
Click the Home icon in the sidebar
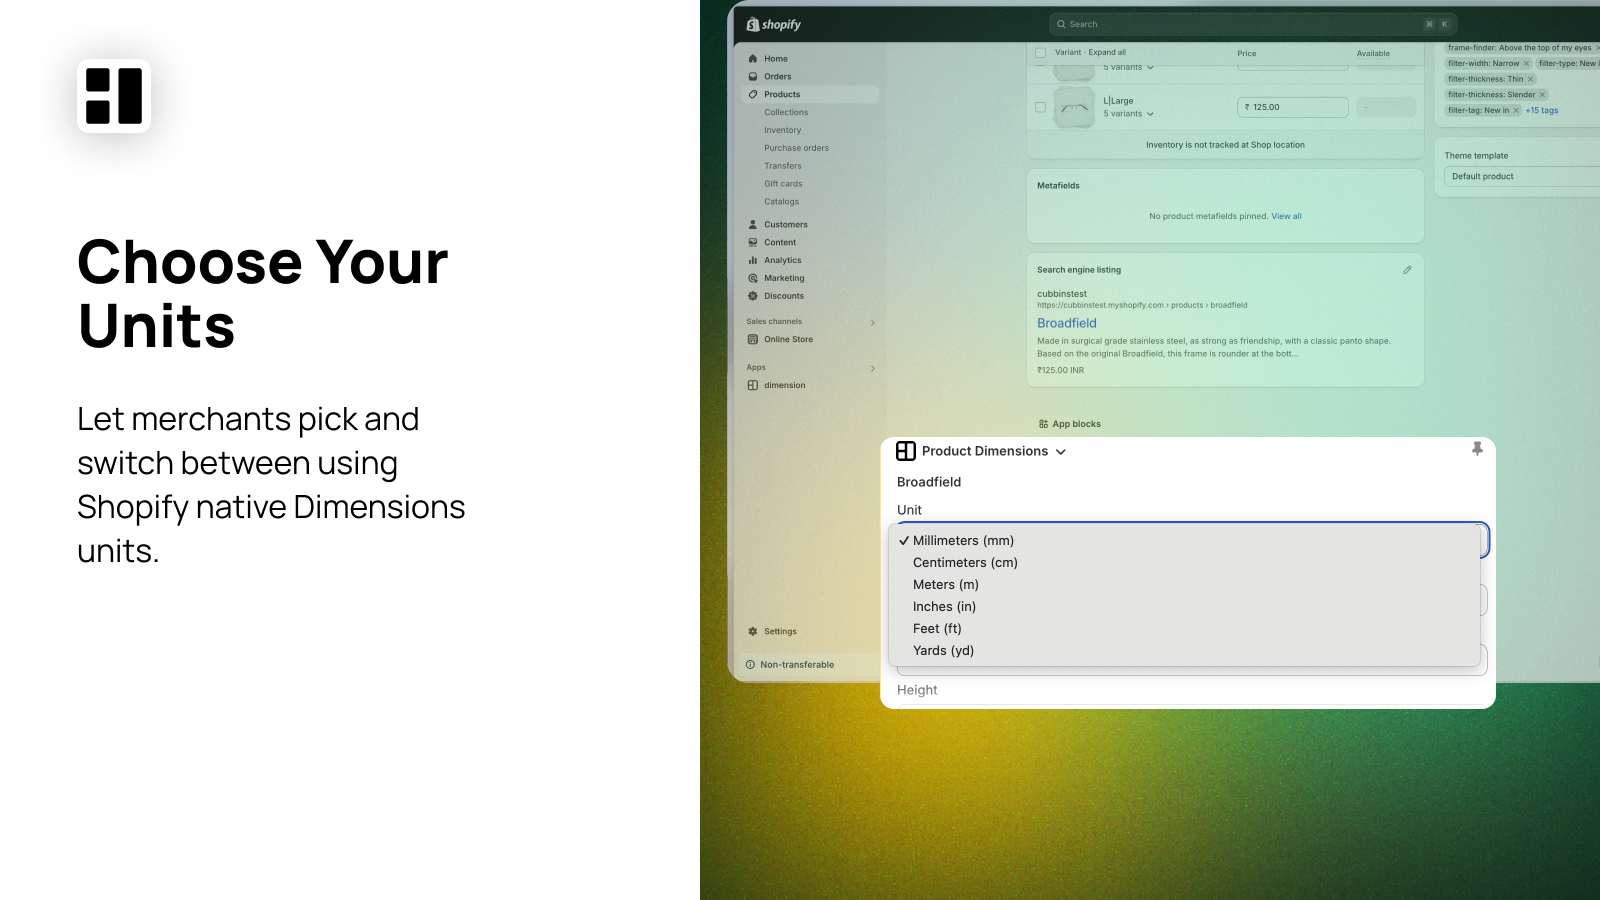pyautogui.click(x=753, y=59)
